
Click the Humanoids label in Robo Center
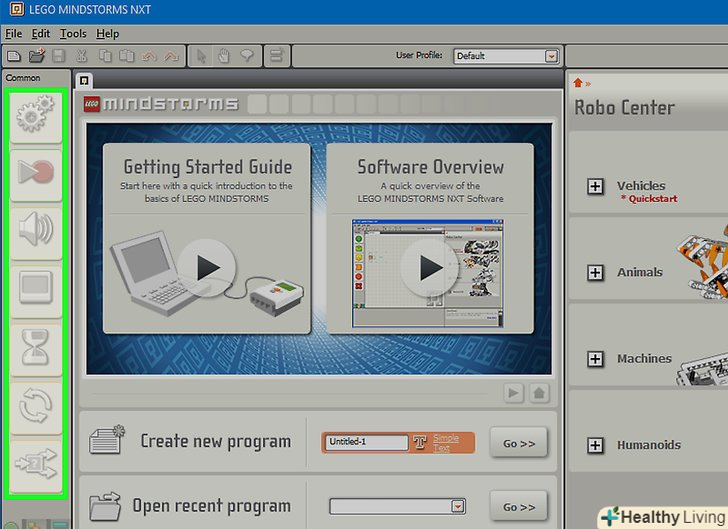649,445
